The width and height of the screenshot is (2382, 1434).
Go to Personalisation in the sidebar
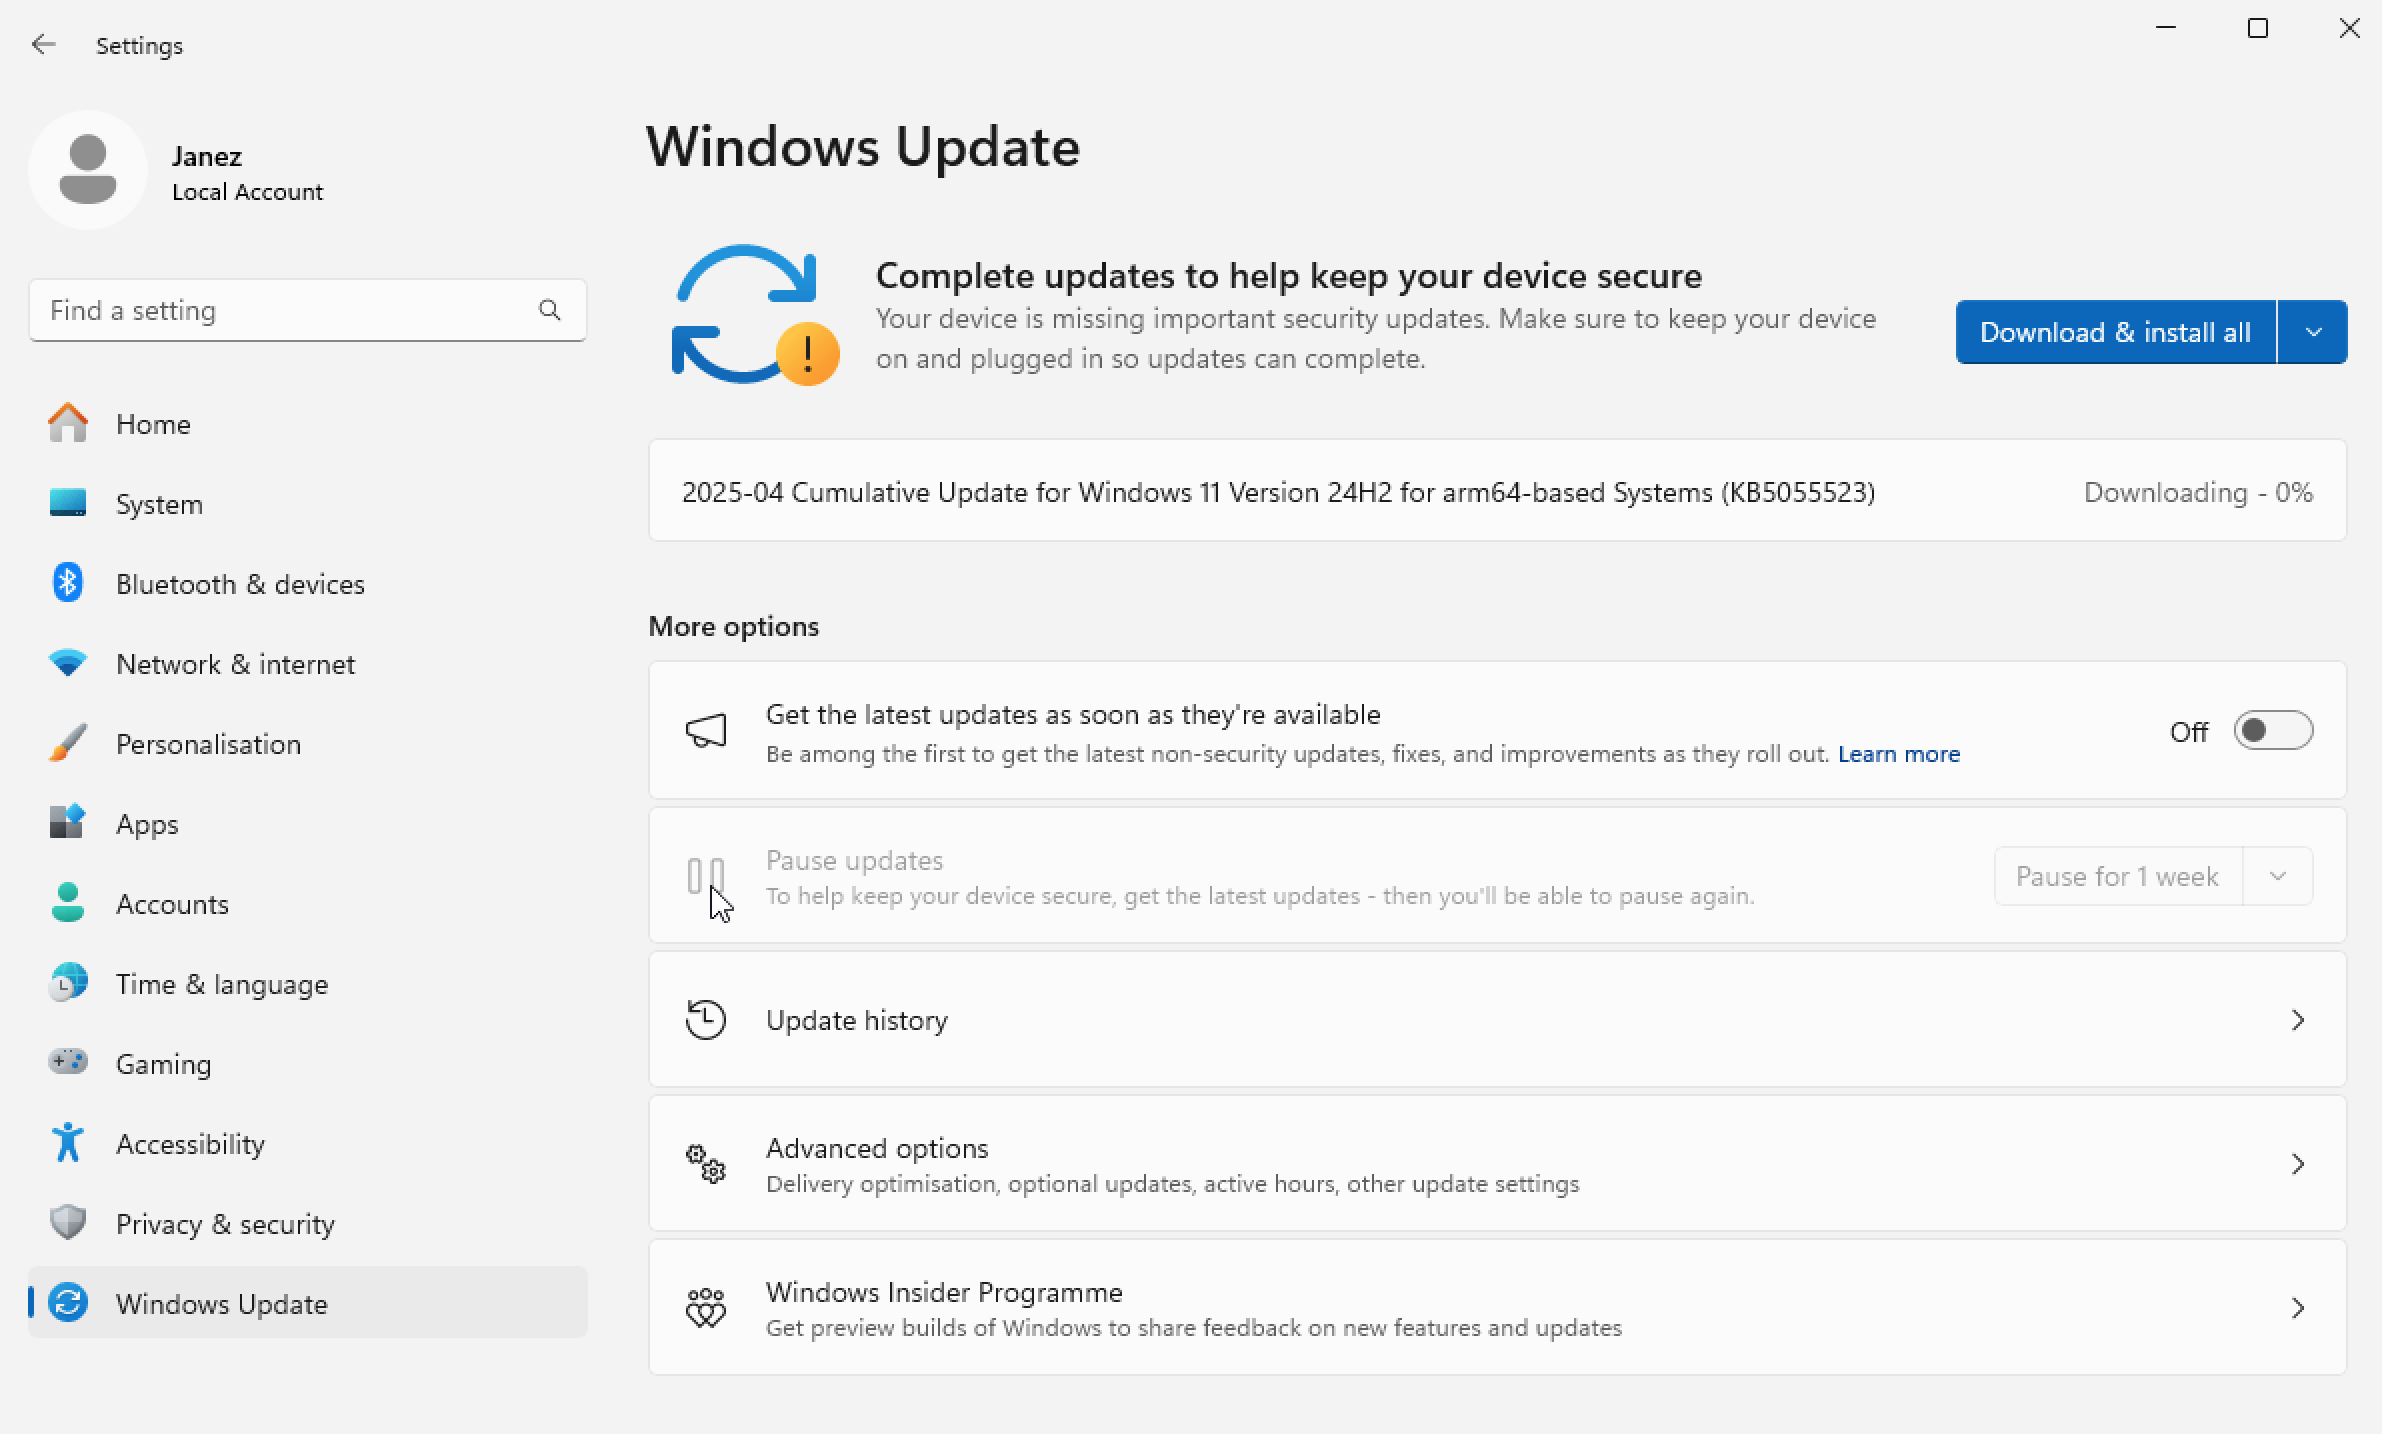tap(208, 744)
